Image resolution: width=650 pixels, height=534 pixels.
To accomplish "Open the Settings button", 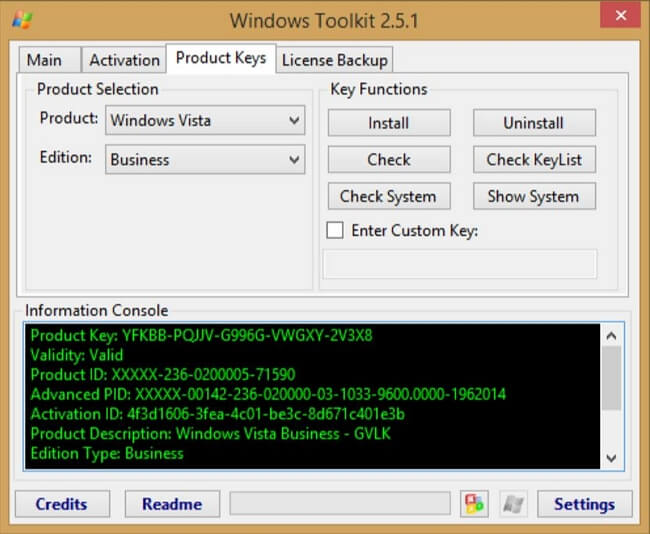I will coord(585,504).
